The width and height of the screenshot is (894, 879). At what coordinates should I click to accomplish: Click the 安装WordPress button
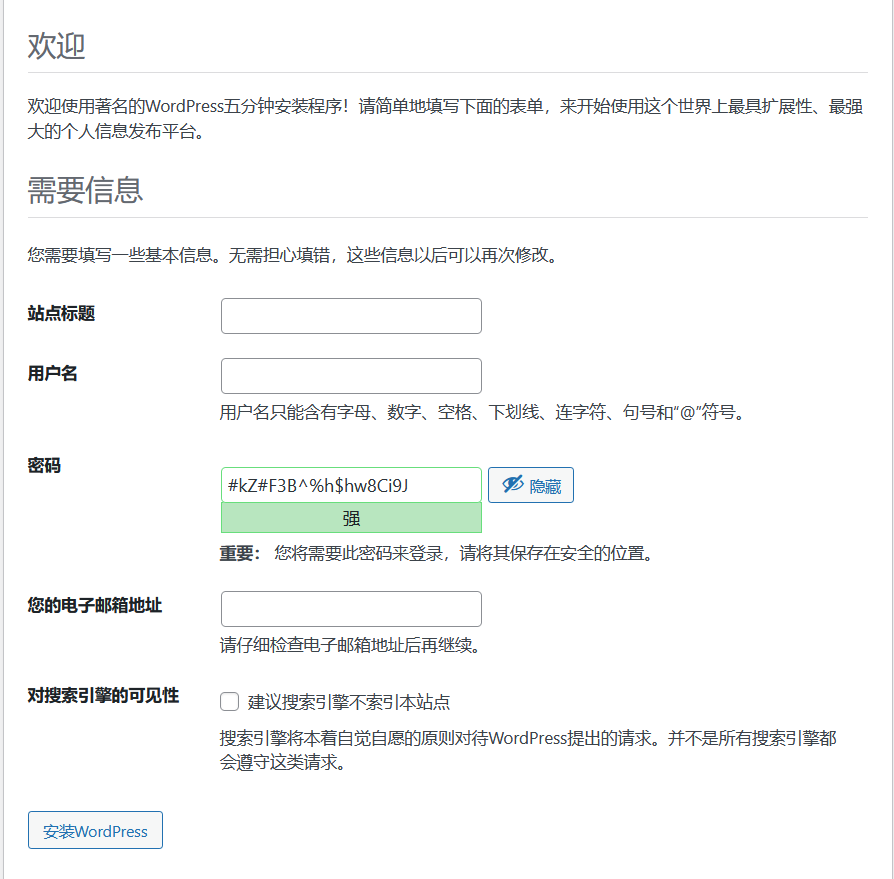[x=95, y=830]
